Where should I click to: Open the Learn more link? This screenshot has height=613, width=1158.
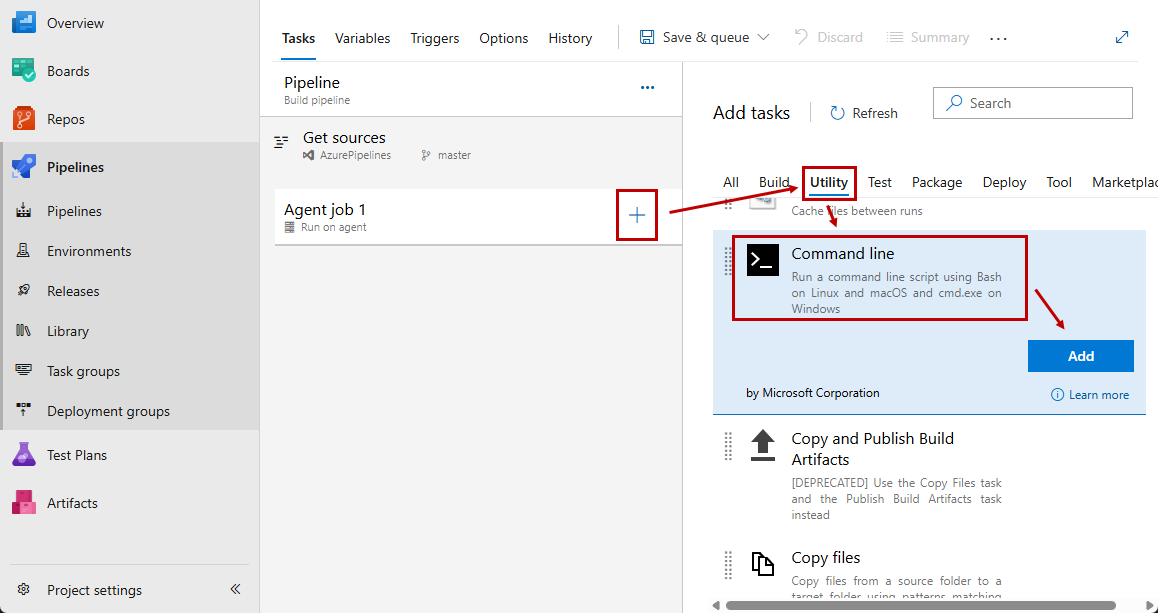1098,394
